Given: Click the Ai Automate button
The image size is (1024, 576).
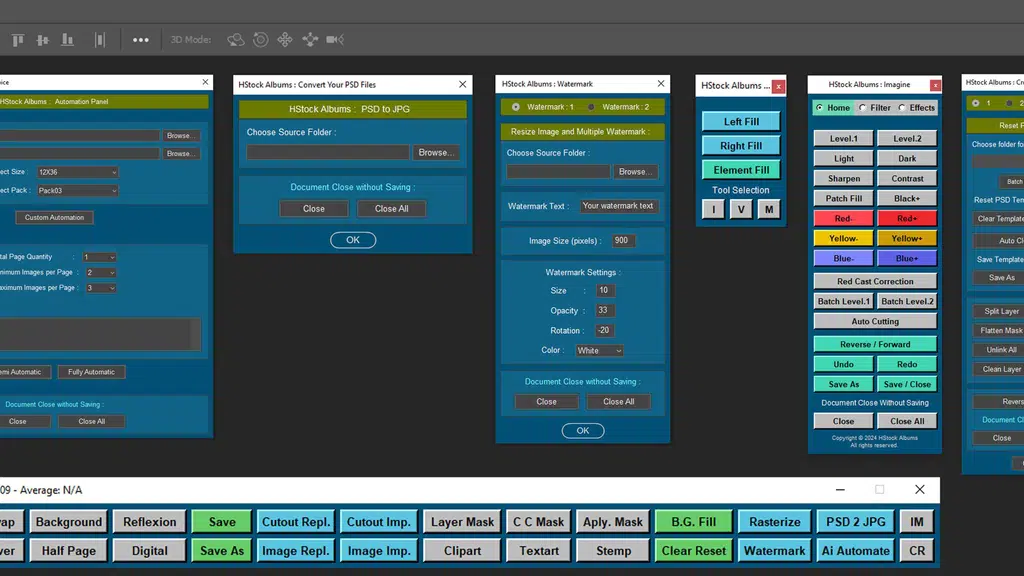Looking at the screenshot, I should 856,551.
